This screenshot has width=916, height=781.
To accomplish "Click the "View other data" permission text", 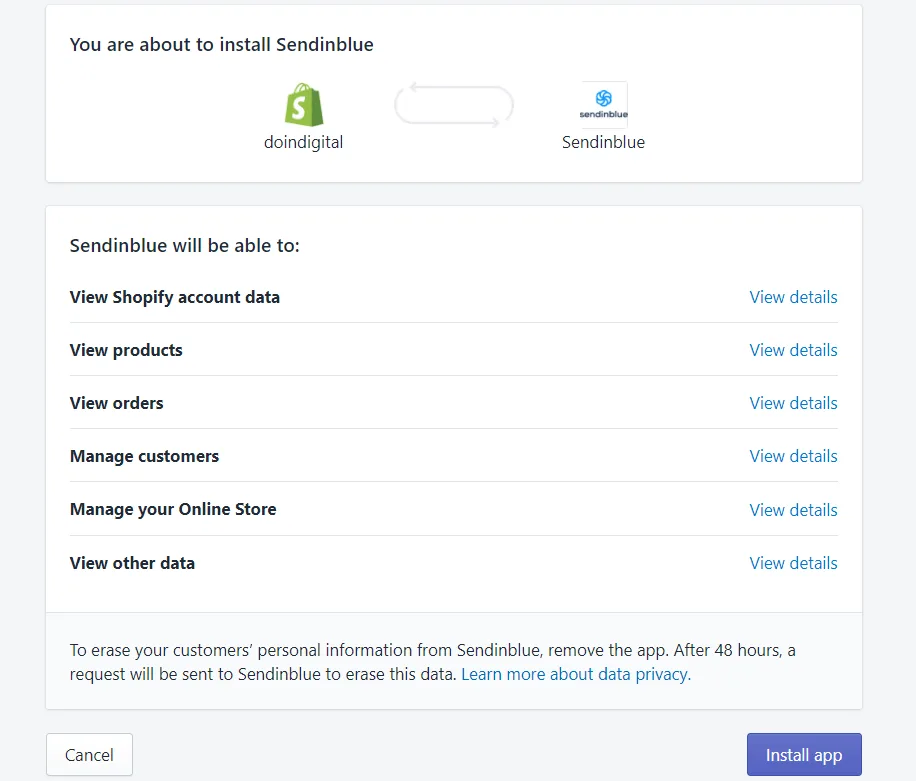I will (x=132, y=563).
